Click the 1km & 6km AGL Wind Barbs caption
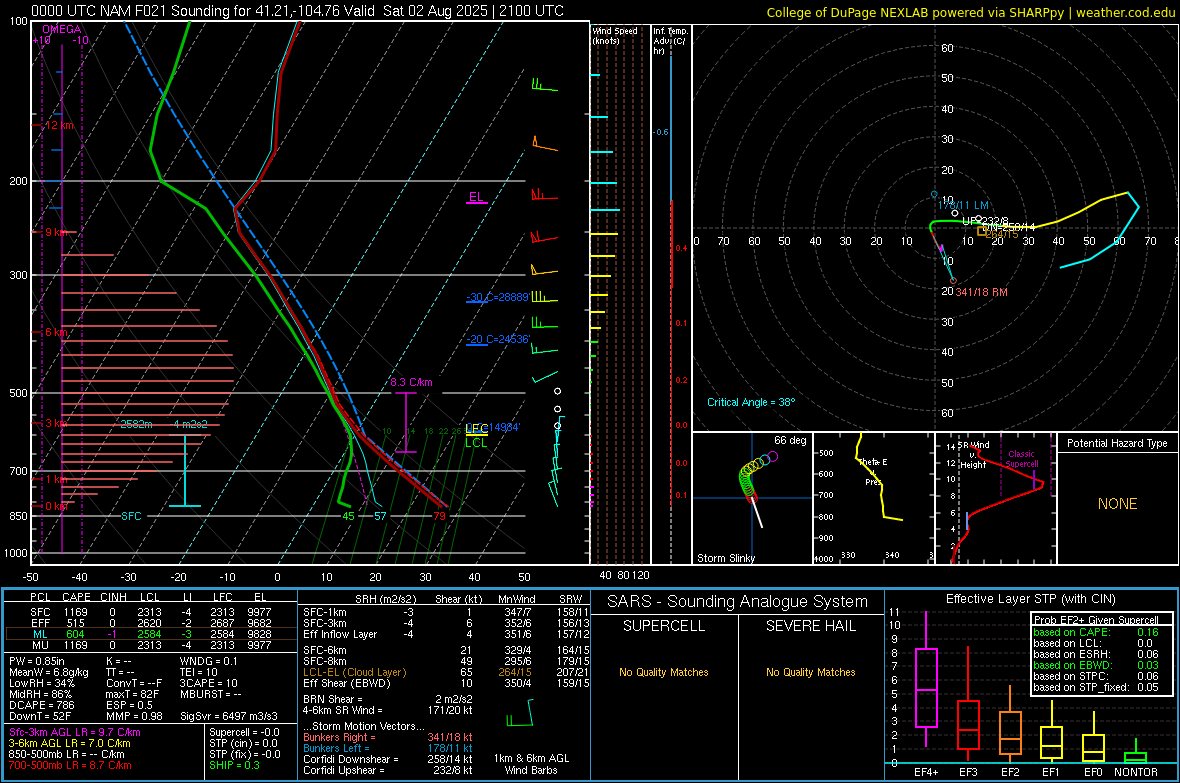 tap(531, 764)
